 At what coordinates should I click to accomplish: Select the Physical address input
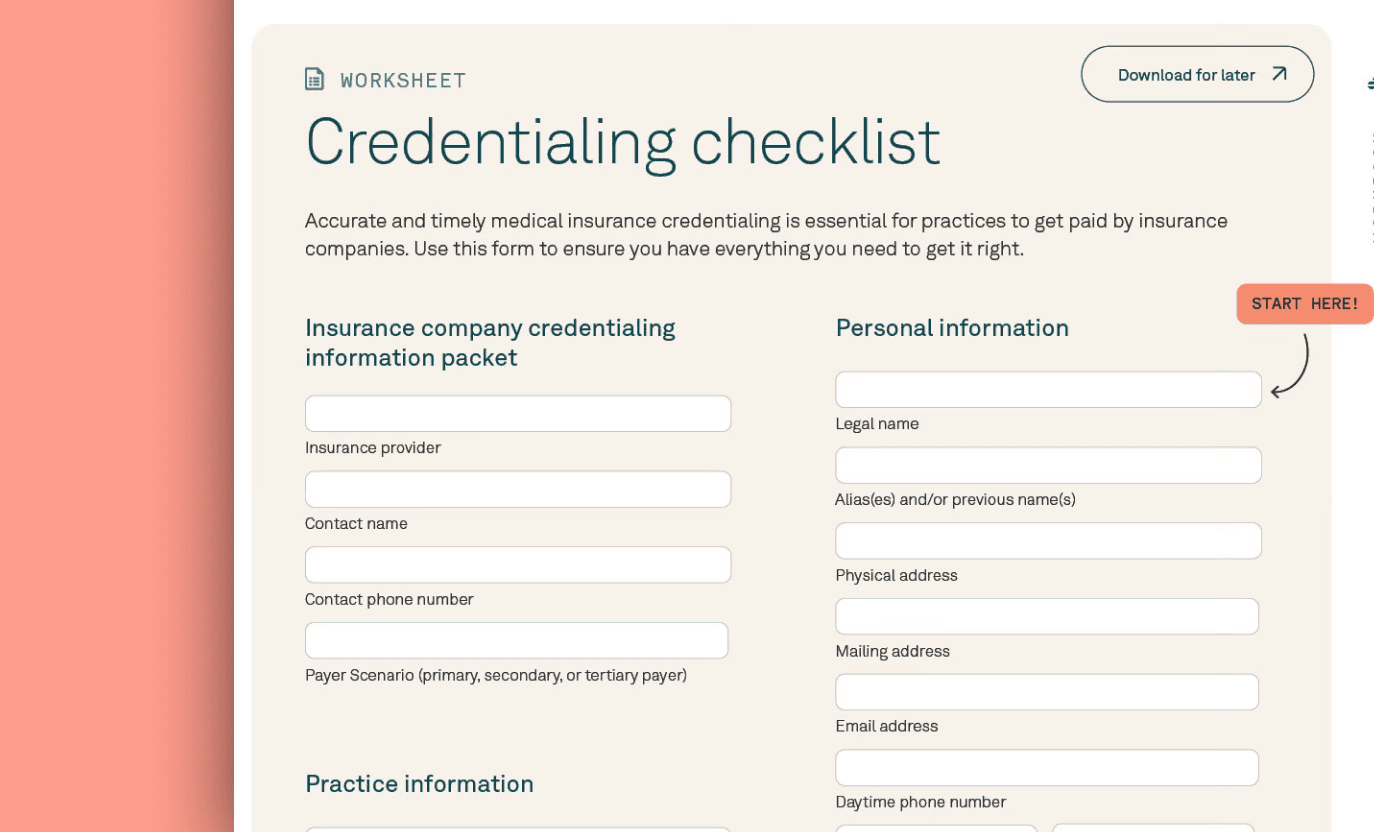pyautogui.click(x=1047, y=541)
